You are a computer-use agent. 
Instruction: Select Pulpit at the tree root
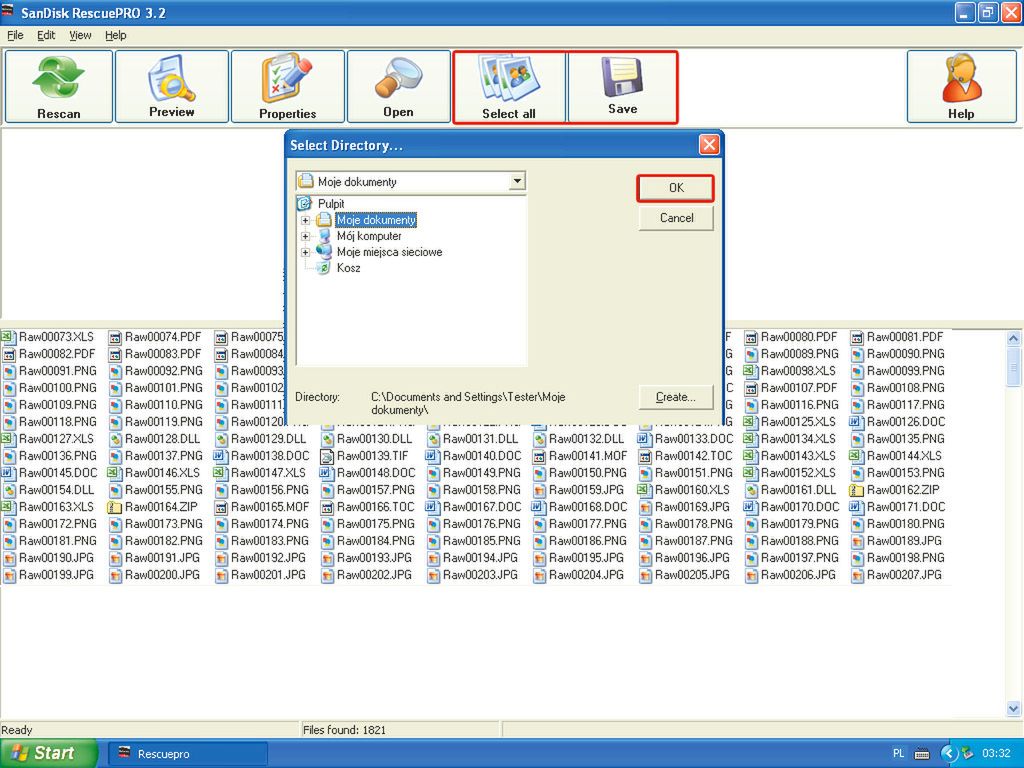coord(330,204)
